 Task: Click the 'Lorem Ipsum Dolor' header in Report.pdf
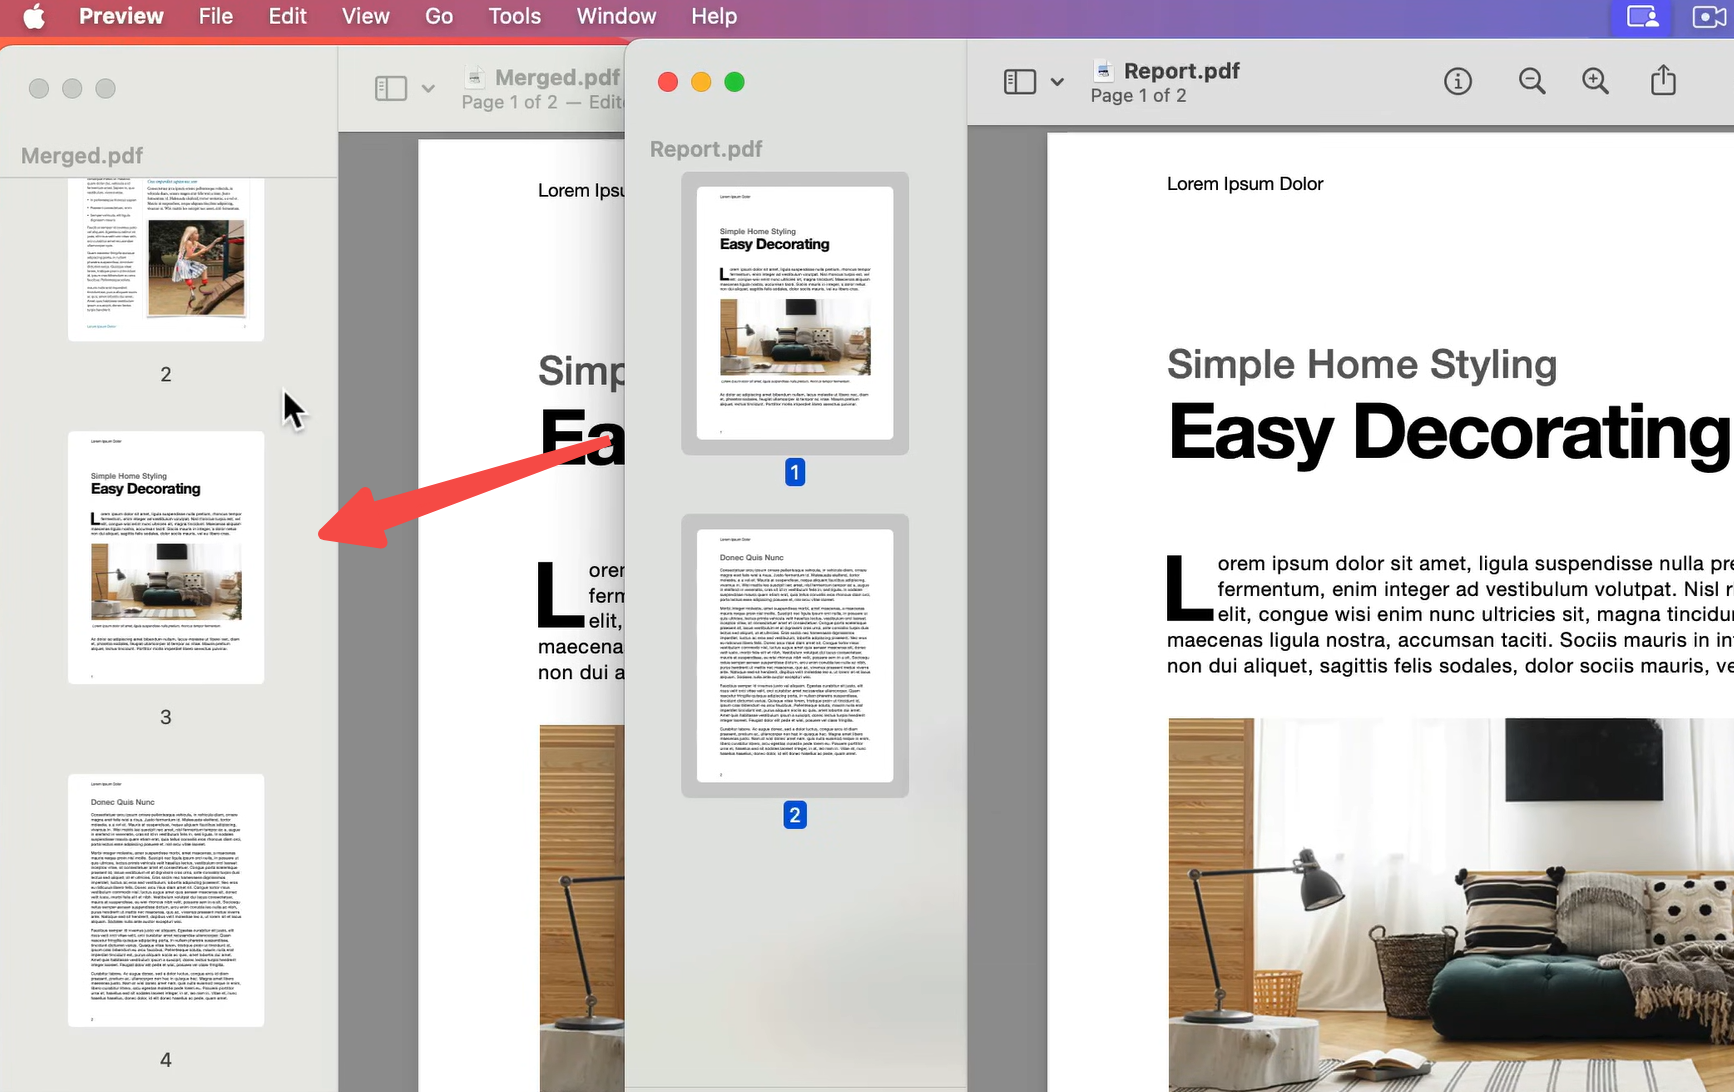click(1245, 184)
